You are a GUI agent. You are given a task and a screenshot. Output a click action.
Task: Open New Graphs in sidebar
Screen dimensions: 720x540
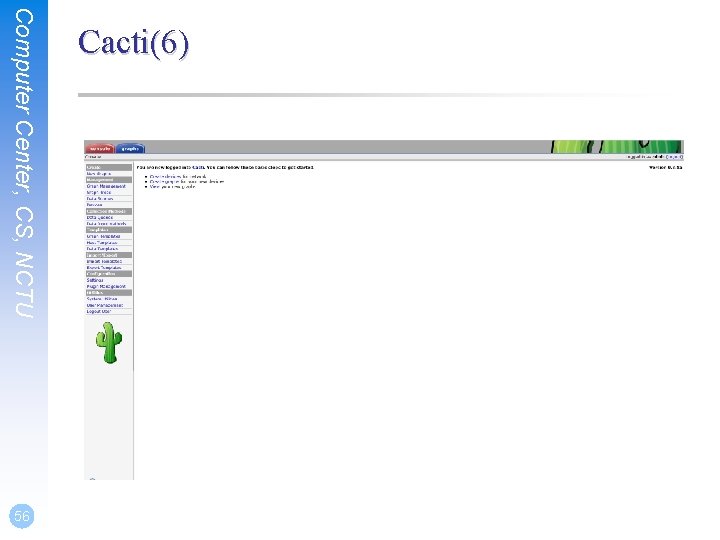pyautogui.click(x=99, y=174)
